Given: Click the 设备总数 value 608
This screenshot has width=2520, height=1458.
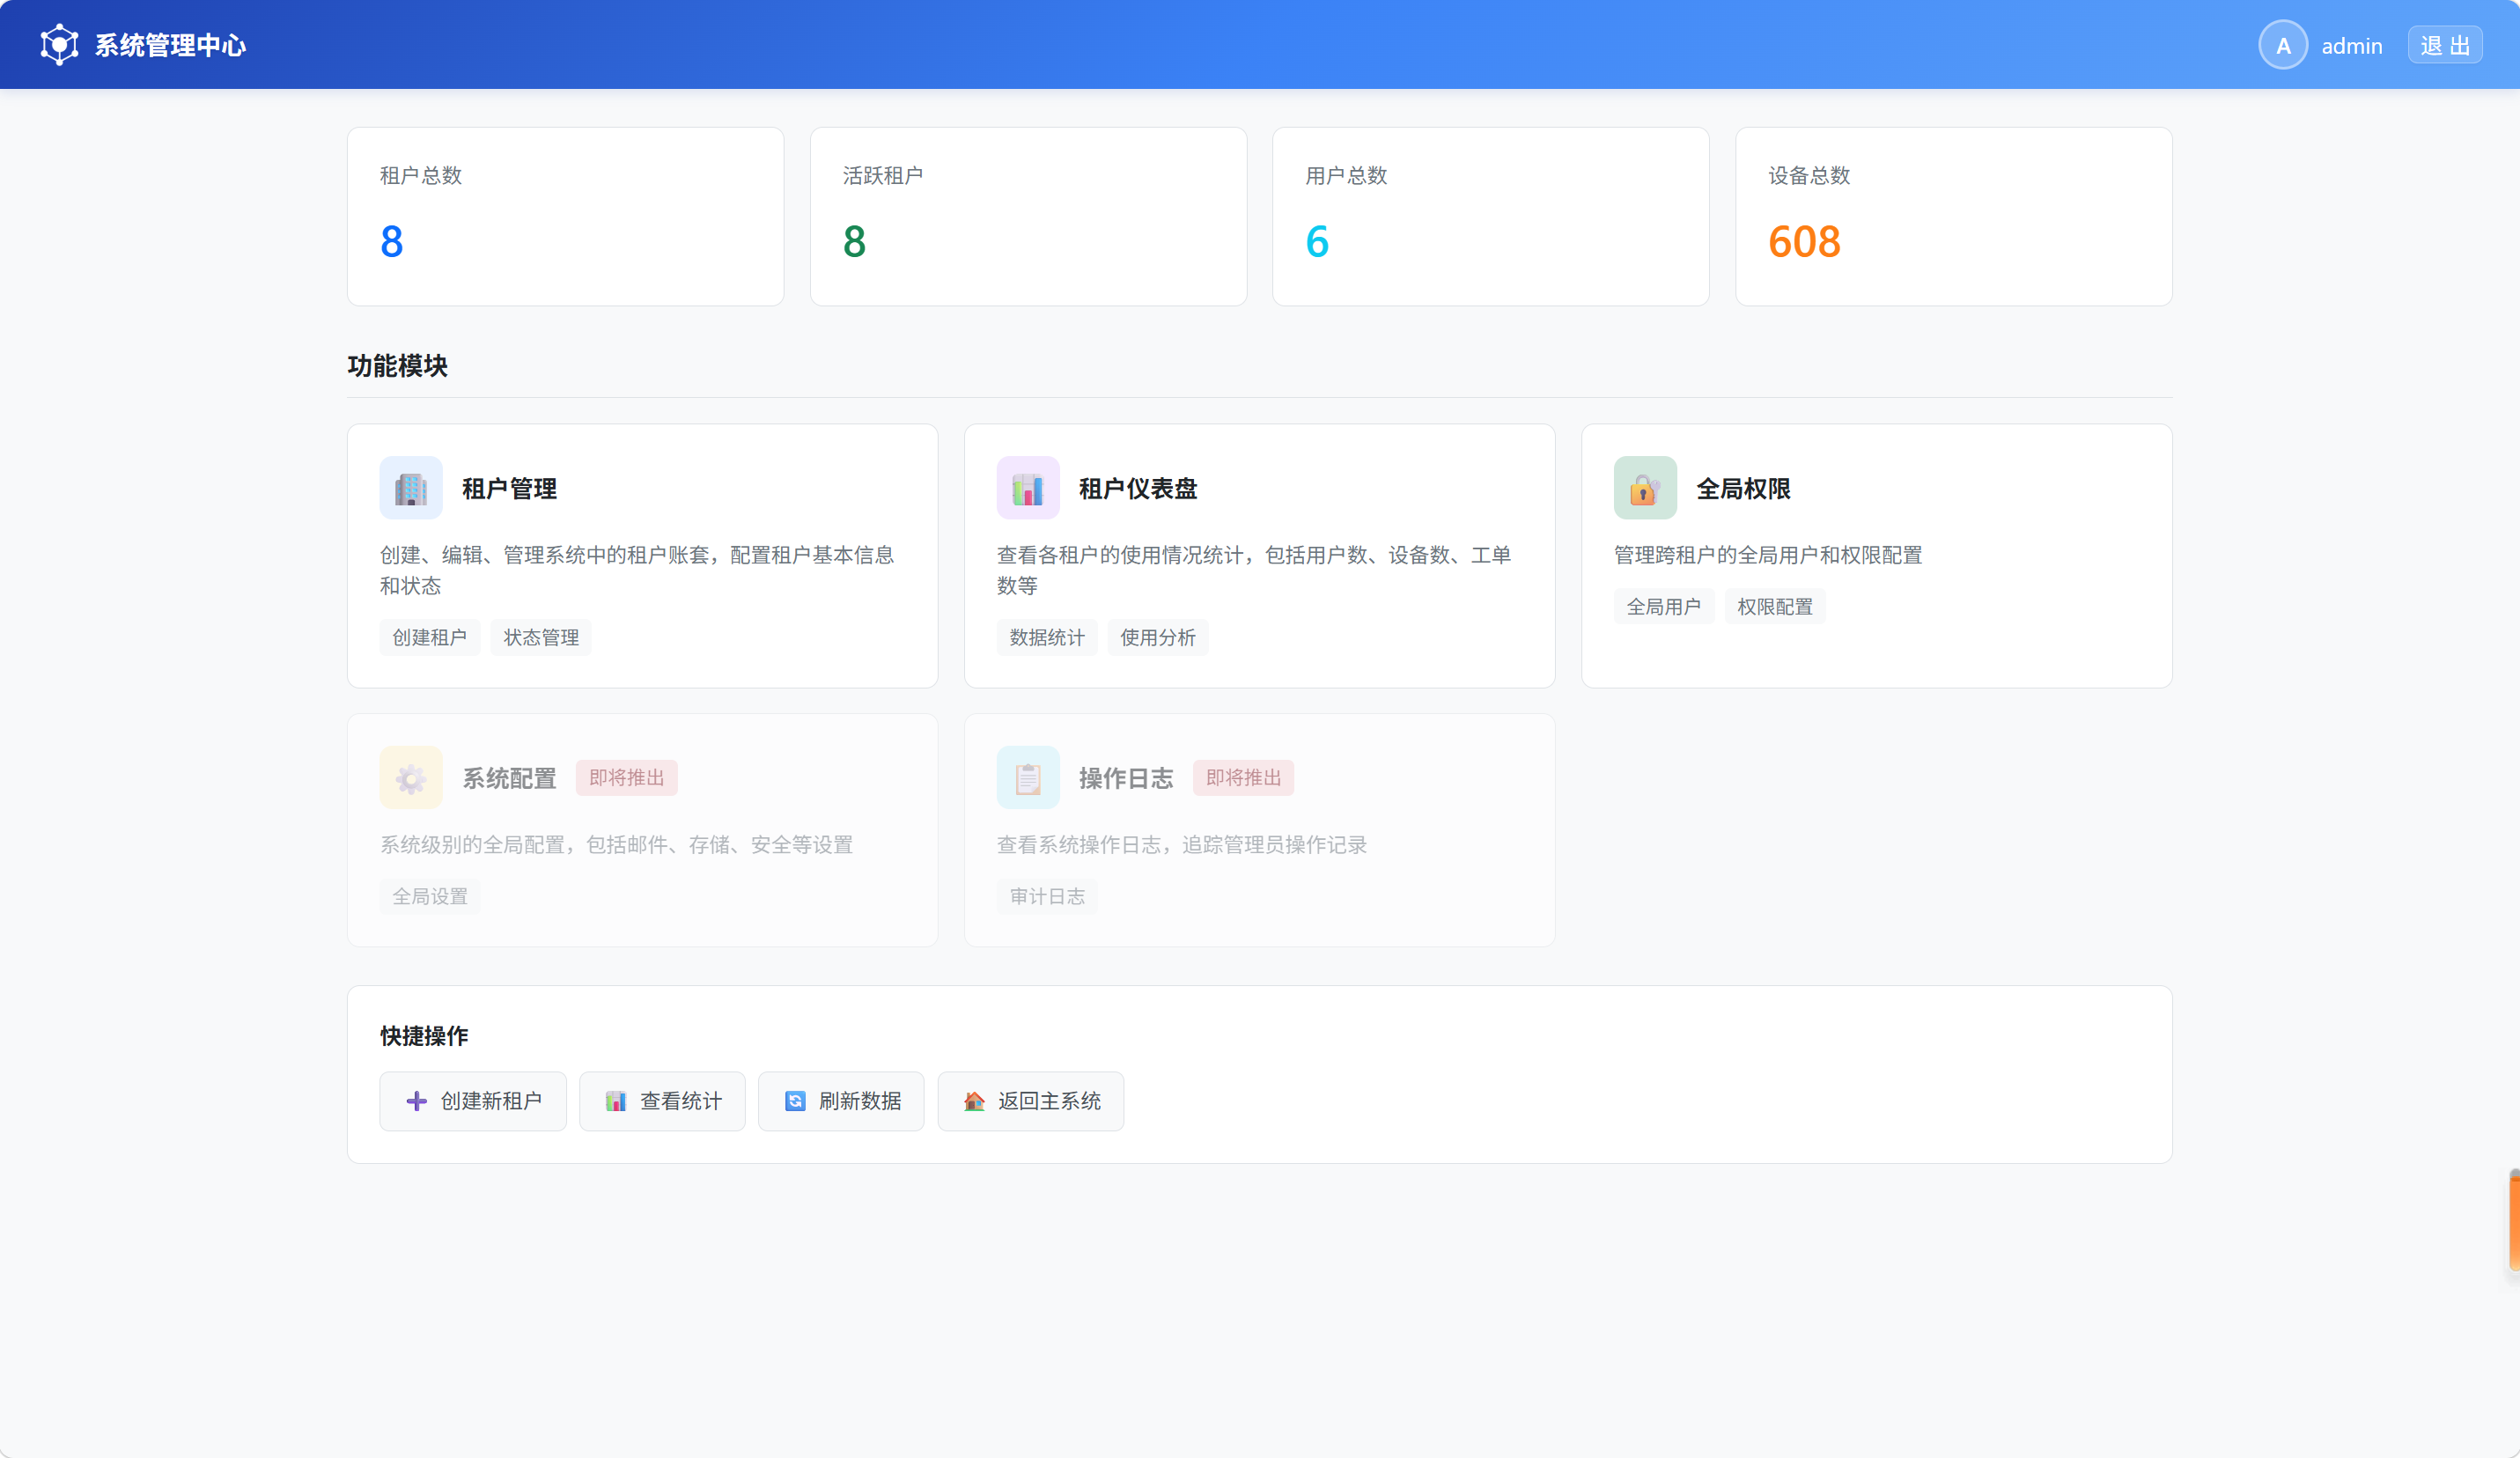Looking at the screenshot, I should point(1805,241).
